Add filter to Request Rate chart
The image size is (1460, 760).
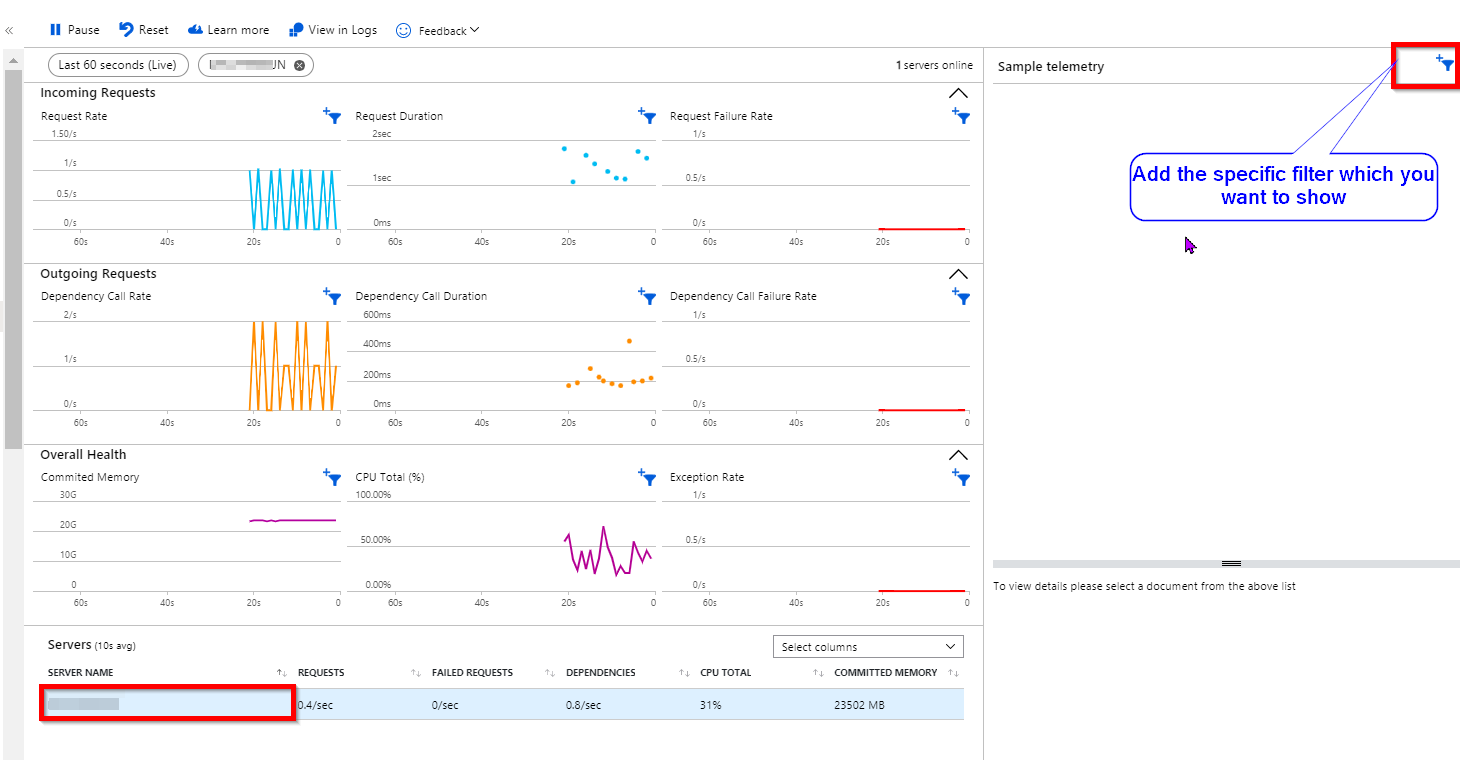click(333, 116)
